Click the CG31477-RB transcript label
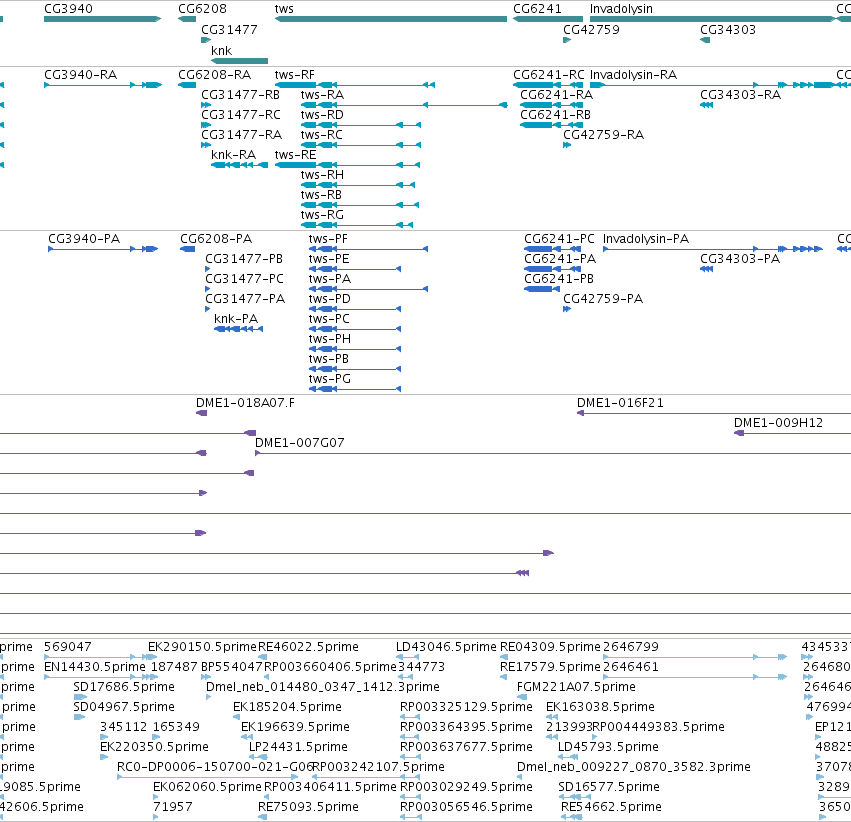The height and width of the screenshot is (822, 851). (240, 94)
